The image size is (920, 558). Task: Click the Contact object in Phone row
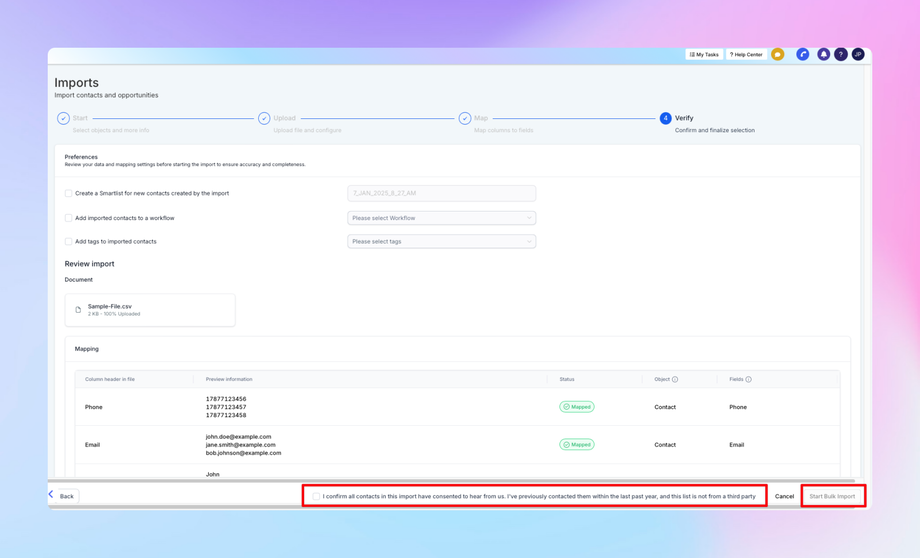665,407
